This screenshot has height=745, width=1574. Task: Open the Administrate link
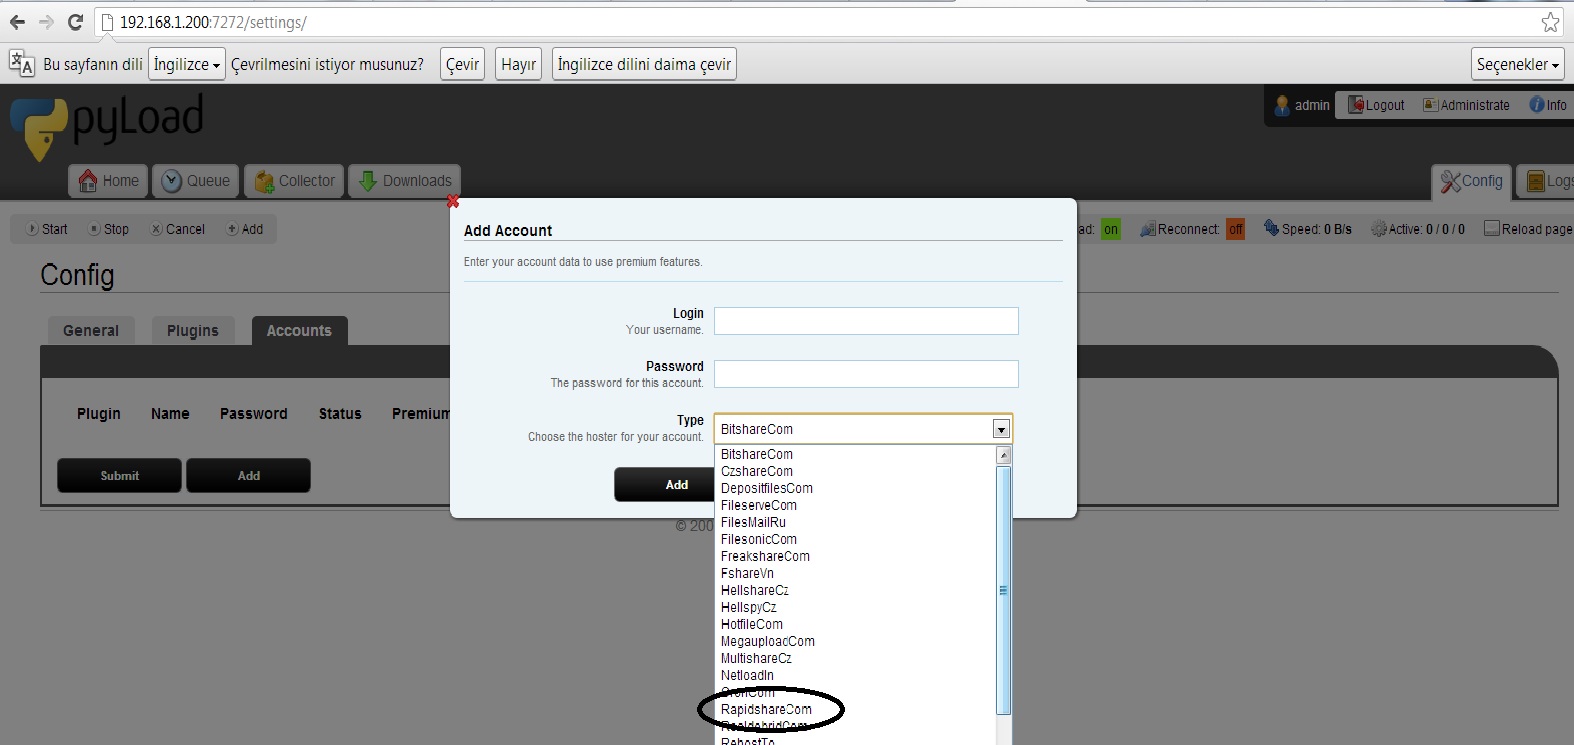coord(1466,105)
